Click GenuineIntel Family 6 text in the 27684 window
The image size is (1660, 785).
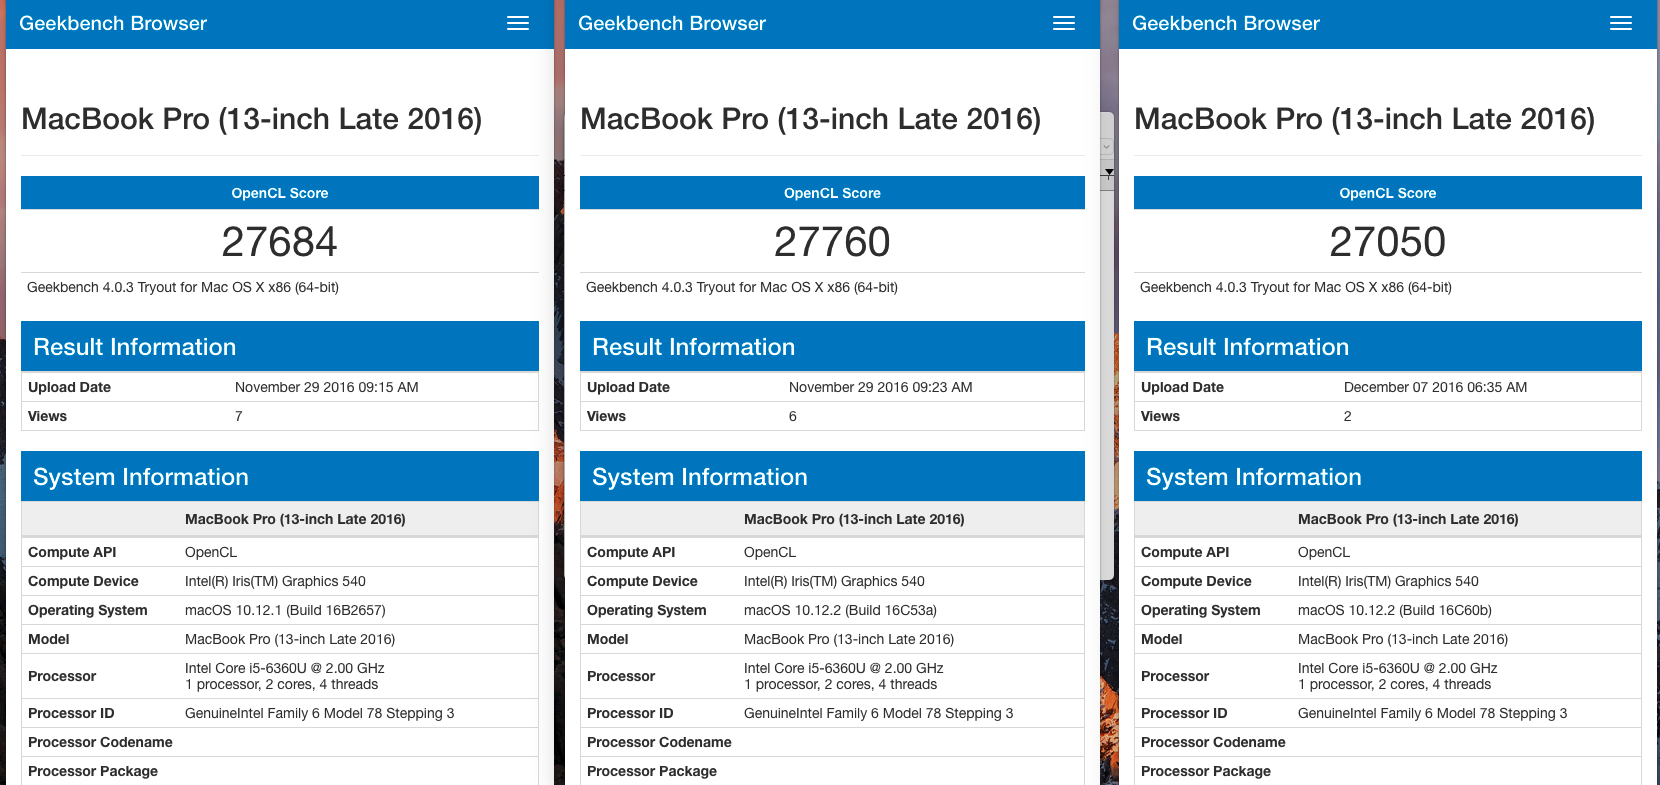[x=320, y=713]
